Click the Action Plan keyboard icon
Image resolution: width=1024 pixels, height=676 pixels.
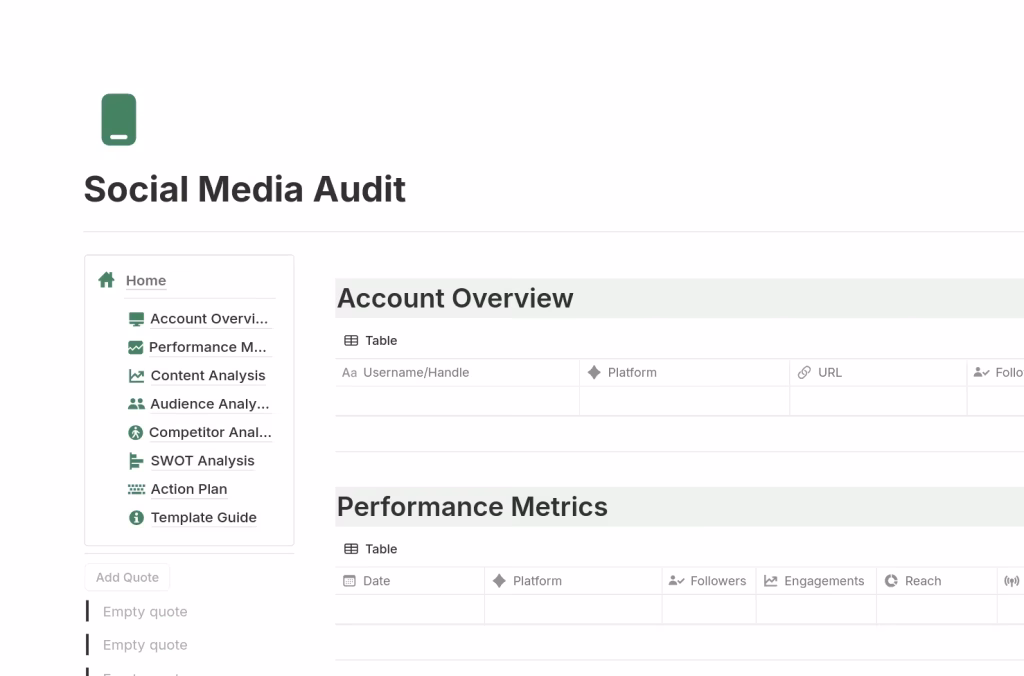point(136,489)
